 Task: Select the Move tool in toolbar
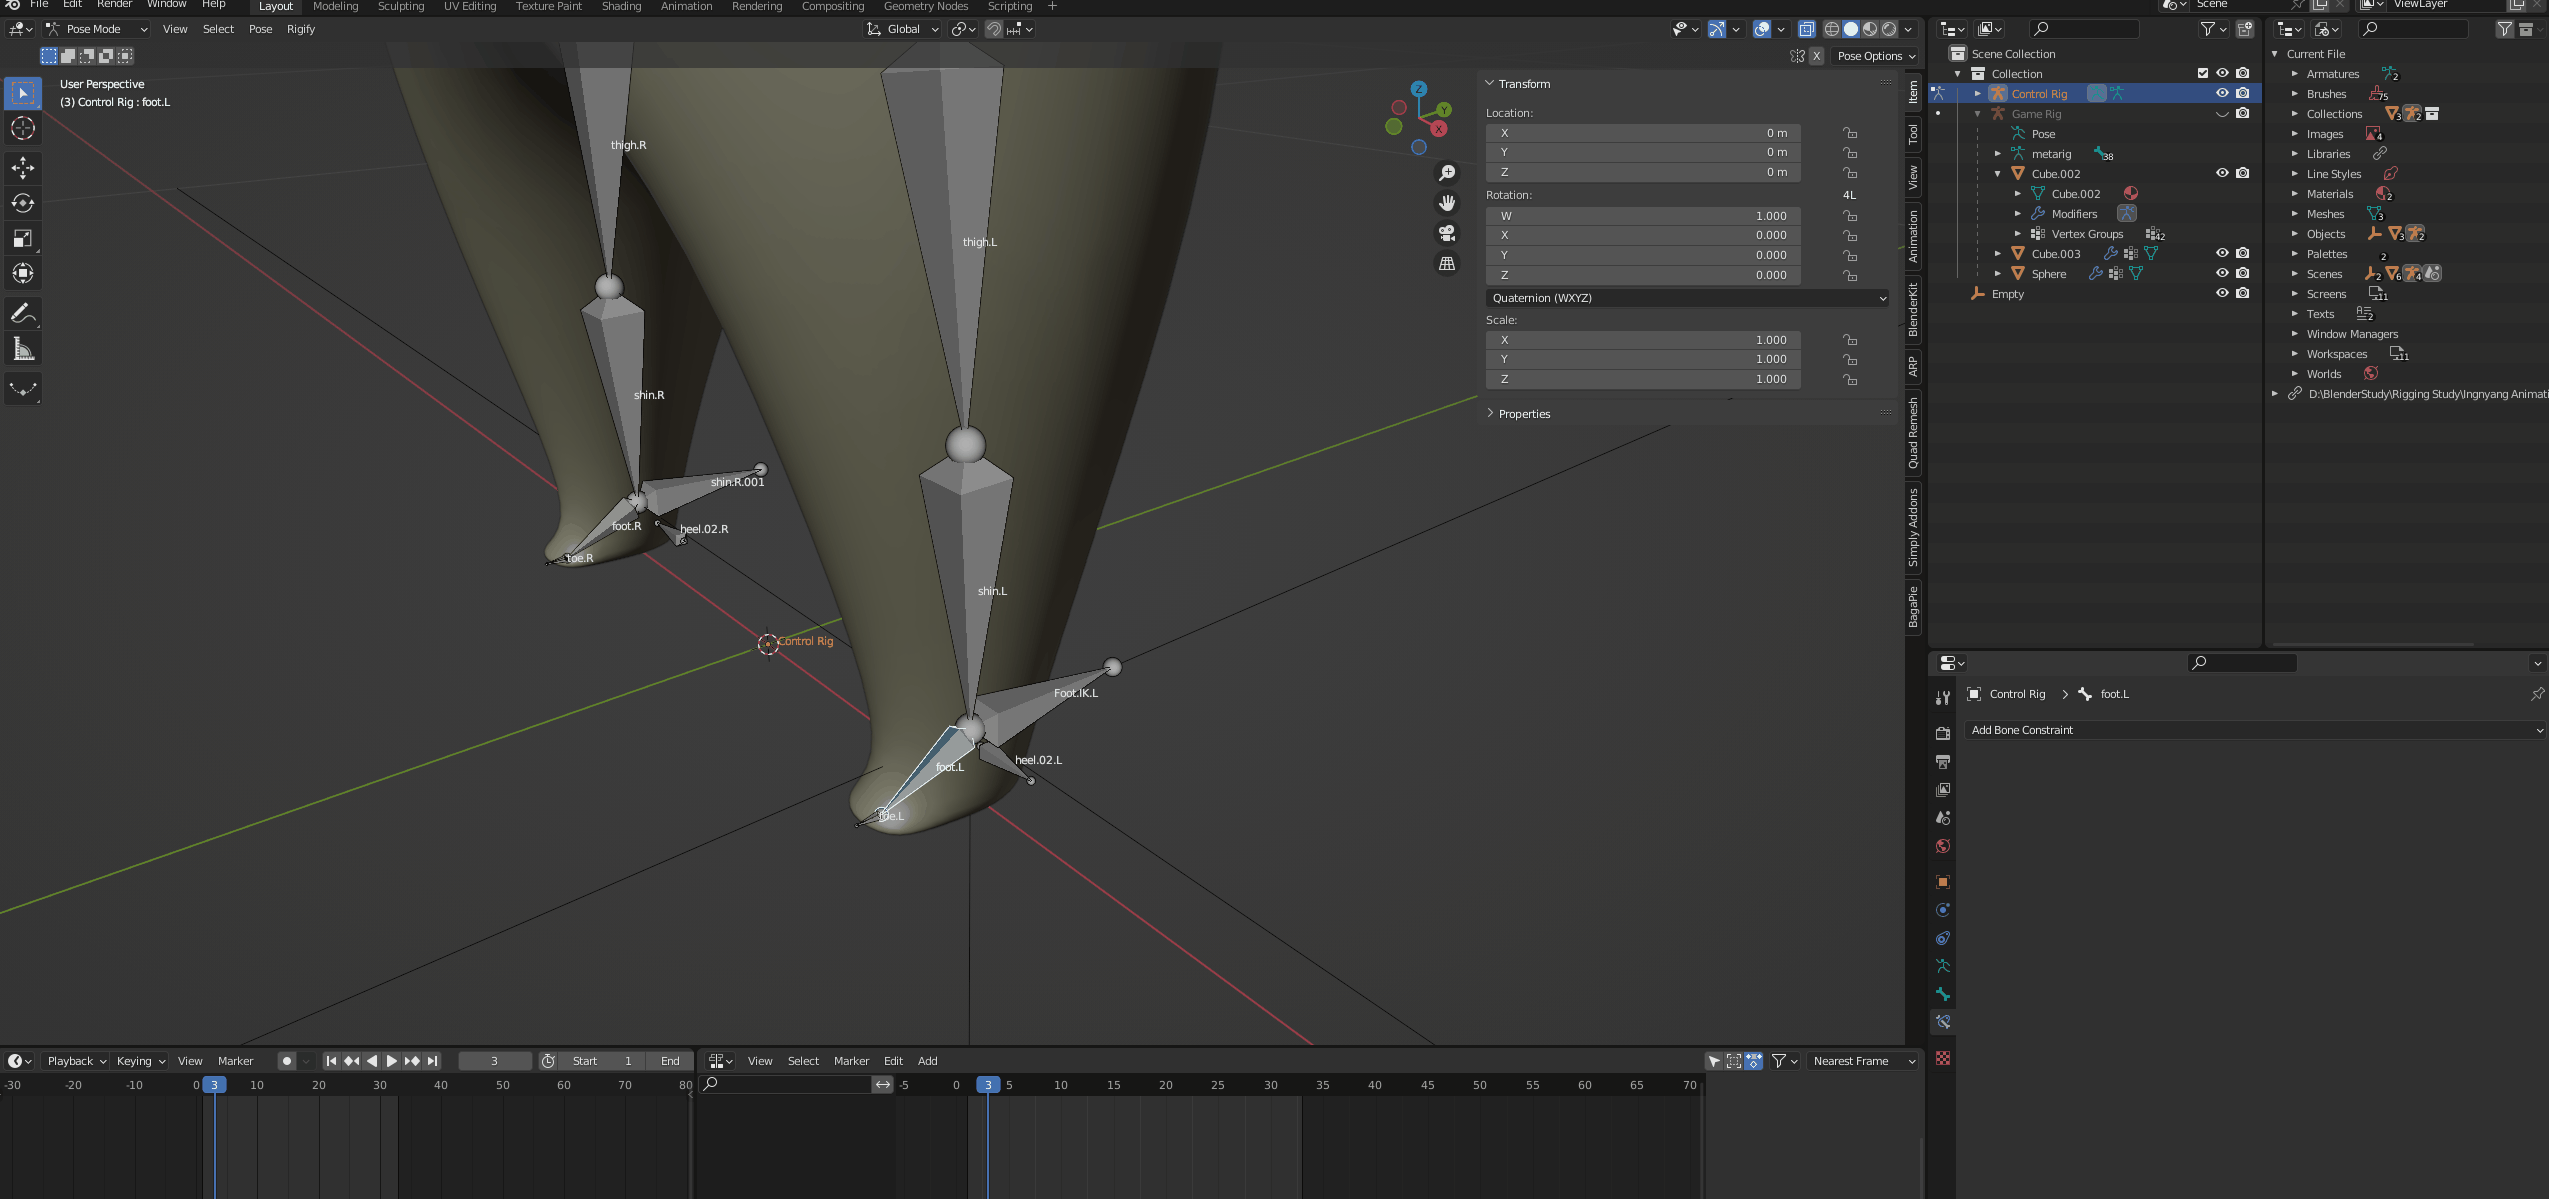pyautogui.click(x=23, y=167)
